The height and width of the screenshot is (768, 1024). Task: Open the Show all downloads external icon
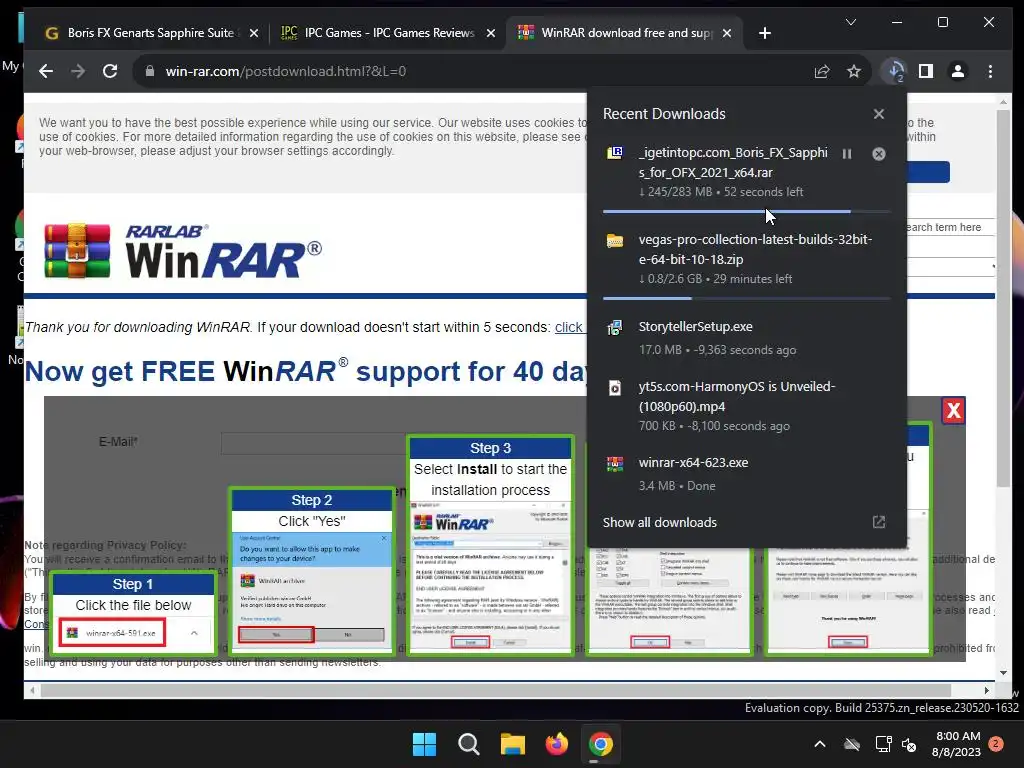[x=879, y=522]
